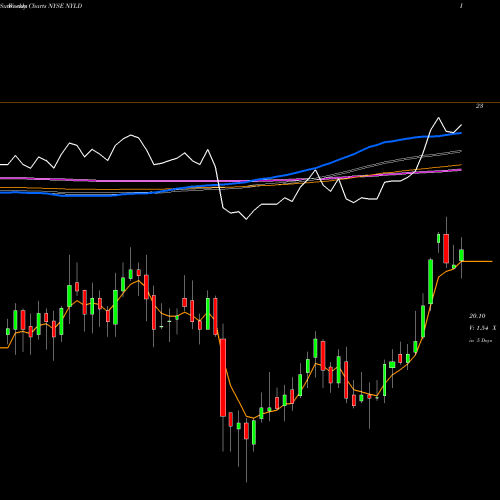
Task: Click the tall green candle before the peak
Action: tap(431, 282)
